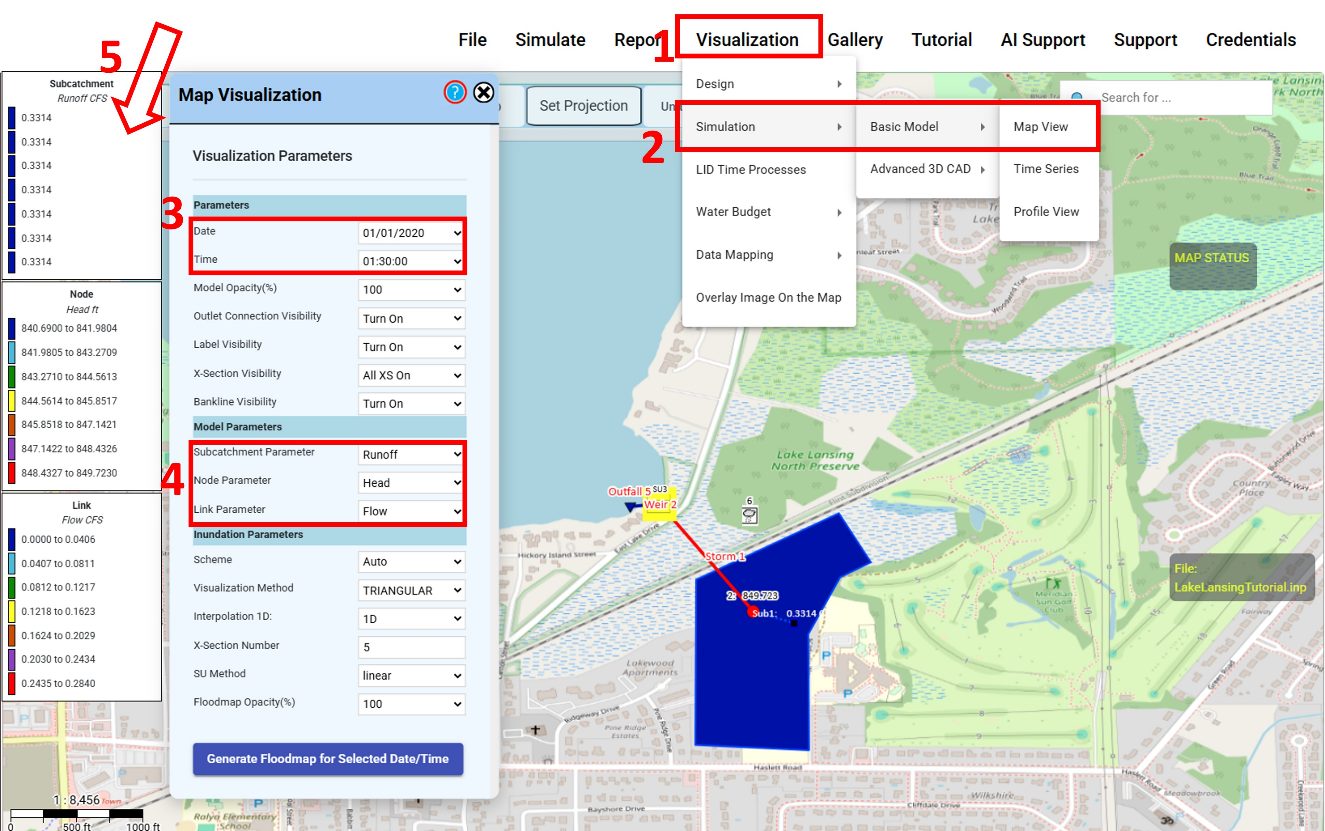The image size is (1325, 831).
Task: Expand the Data Mapping submenu
Action: coord(769,255)
